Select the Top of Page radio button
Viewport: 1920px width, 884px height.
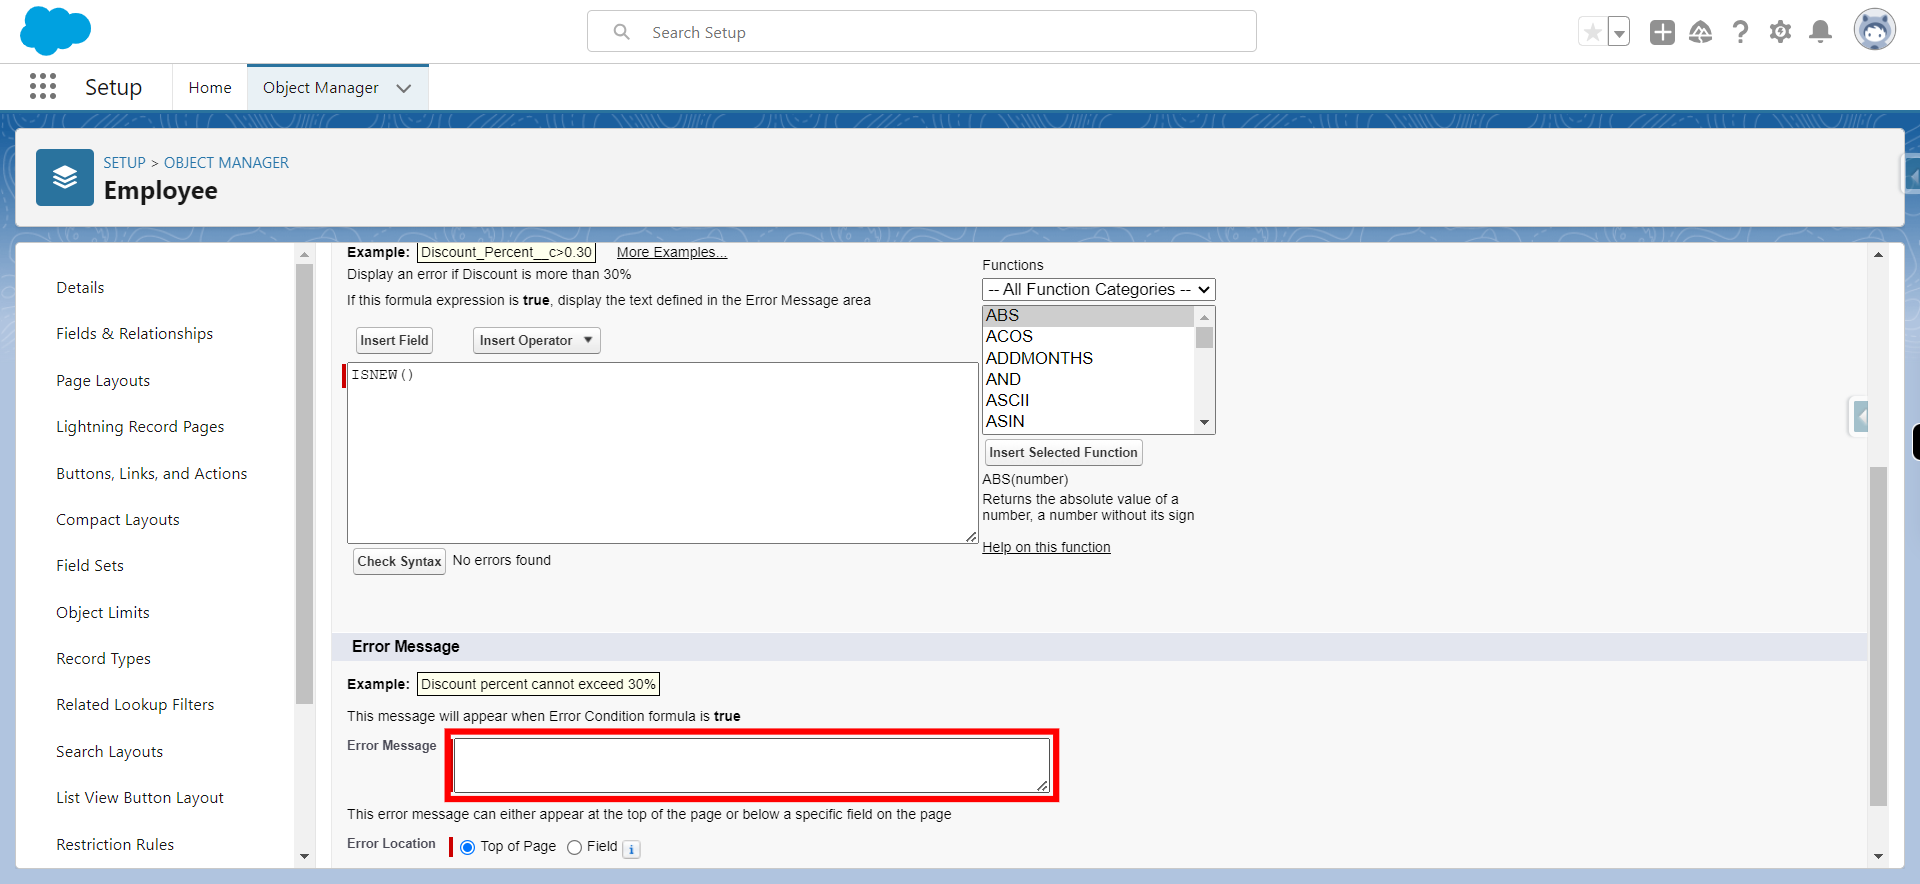coord(467,847)
